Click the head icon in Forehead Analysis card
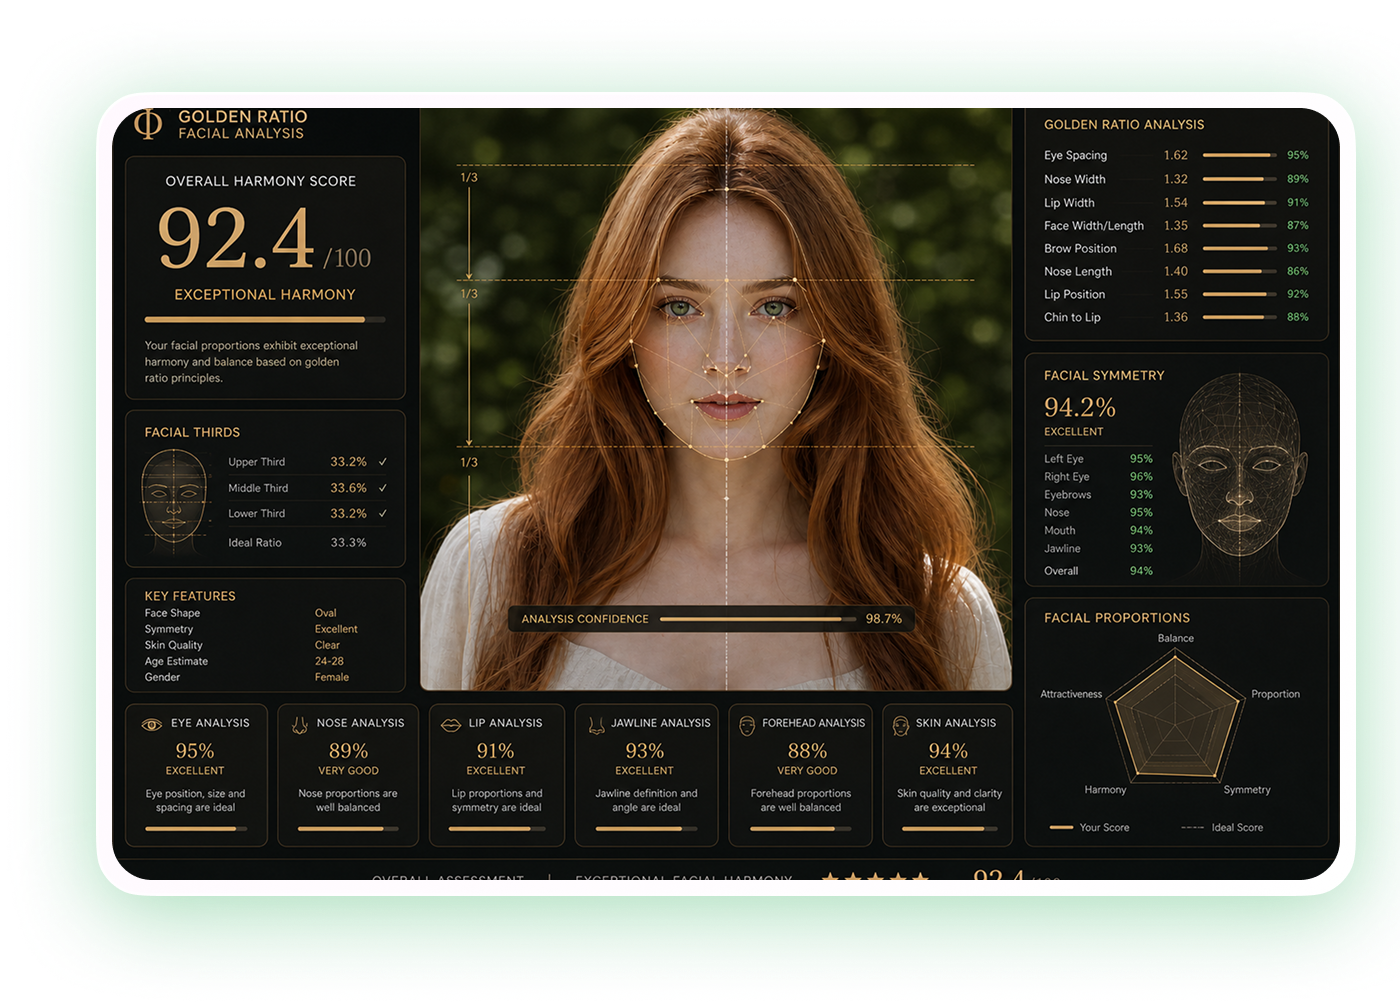This screenshot has width=1400, height=1008. click(747, 724)
